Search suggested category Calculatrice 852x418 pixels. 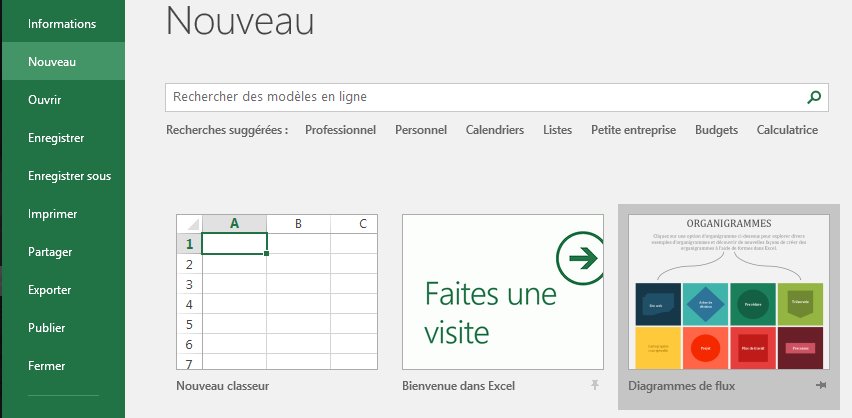coord(787,130)
